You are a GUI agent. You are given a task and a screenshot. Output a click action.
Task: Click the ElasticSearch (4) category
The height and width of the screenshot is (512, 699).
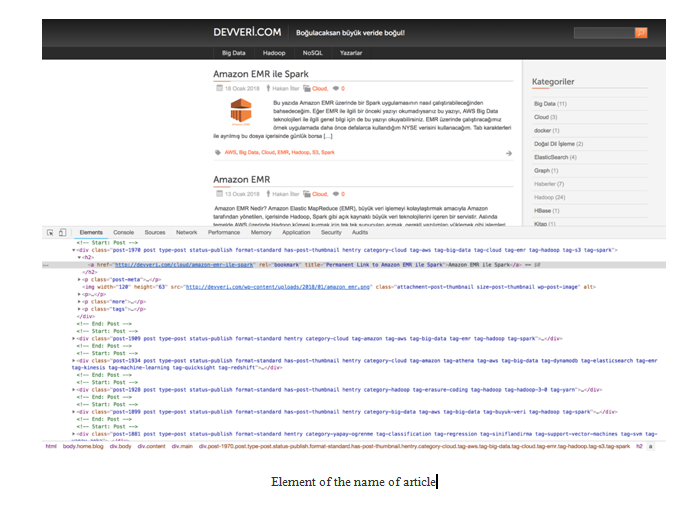[555, 157]
